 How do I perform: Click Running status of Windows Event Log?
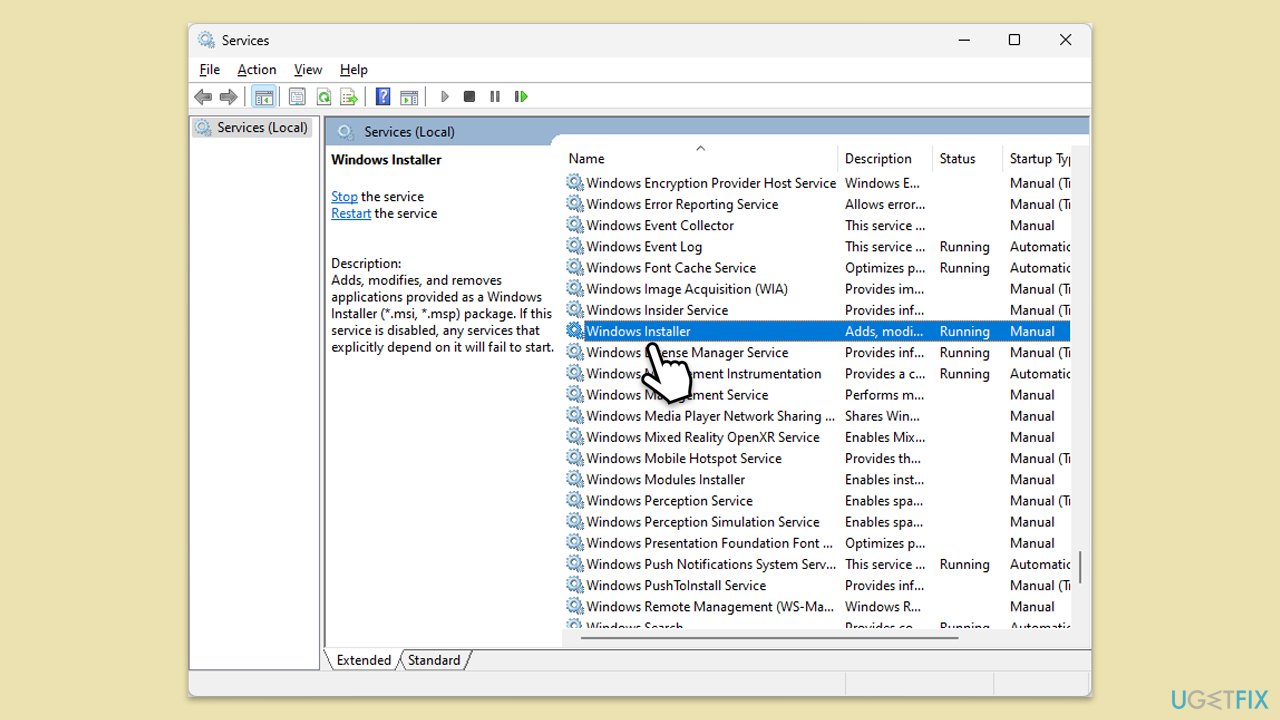click(x=964, y=247)
